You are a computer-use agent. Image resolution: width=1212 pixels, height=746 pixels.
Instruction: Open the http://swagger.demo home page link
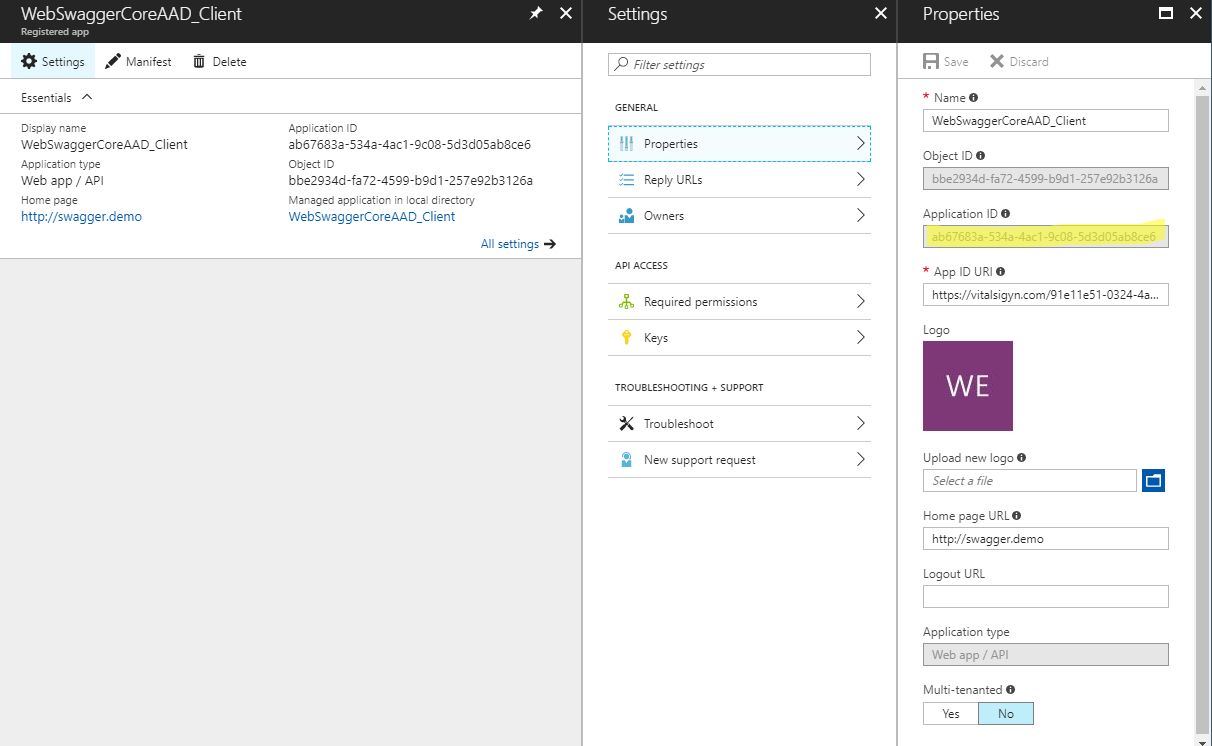81,216
